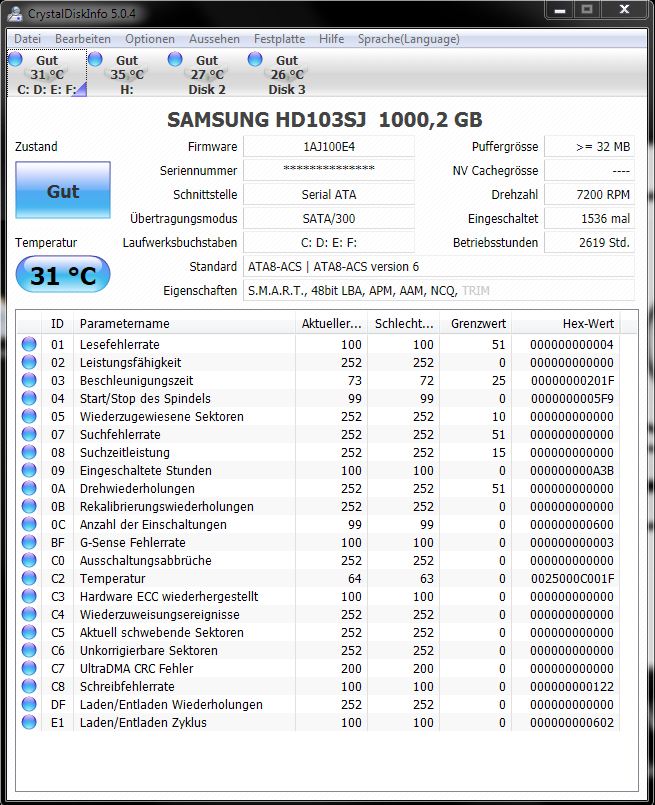Click the ID column header
The height and width of the screenshot is (805, 655).
click(x=57, y=323)
